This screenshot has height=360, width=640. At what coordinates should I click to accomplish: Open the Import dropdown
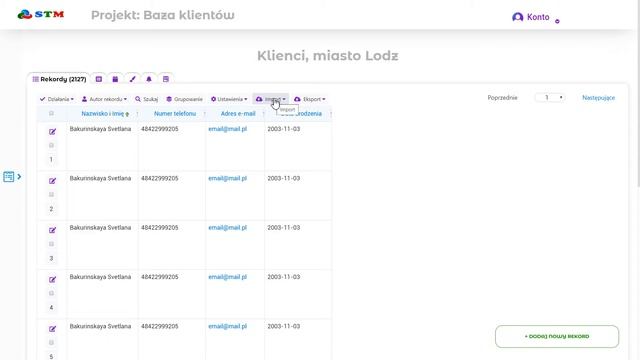pyautogui.click(x=271, y=99)
